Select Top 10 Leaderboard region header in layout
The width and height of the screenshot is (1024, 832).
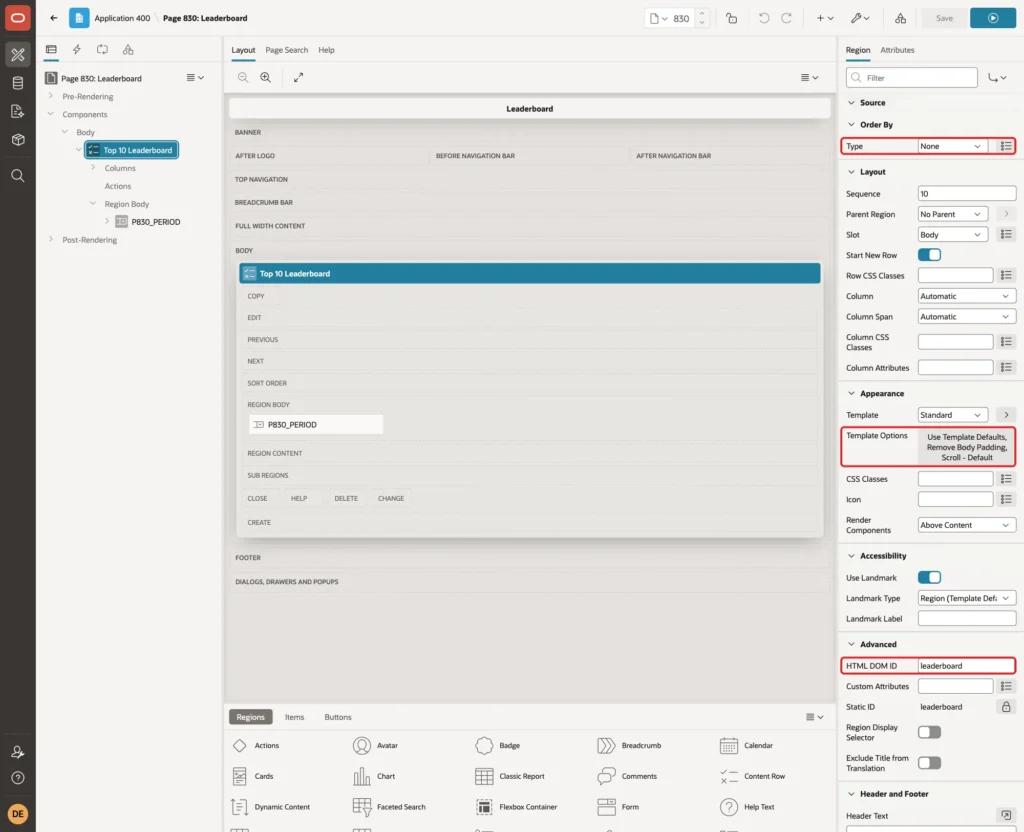(x=530, y=274)
